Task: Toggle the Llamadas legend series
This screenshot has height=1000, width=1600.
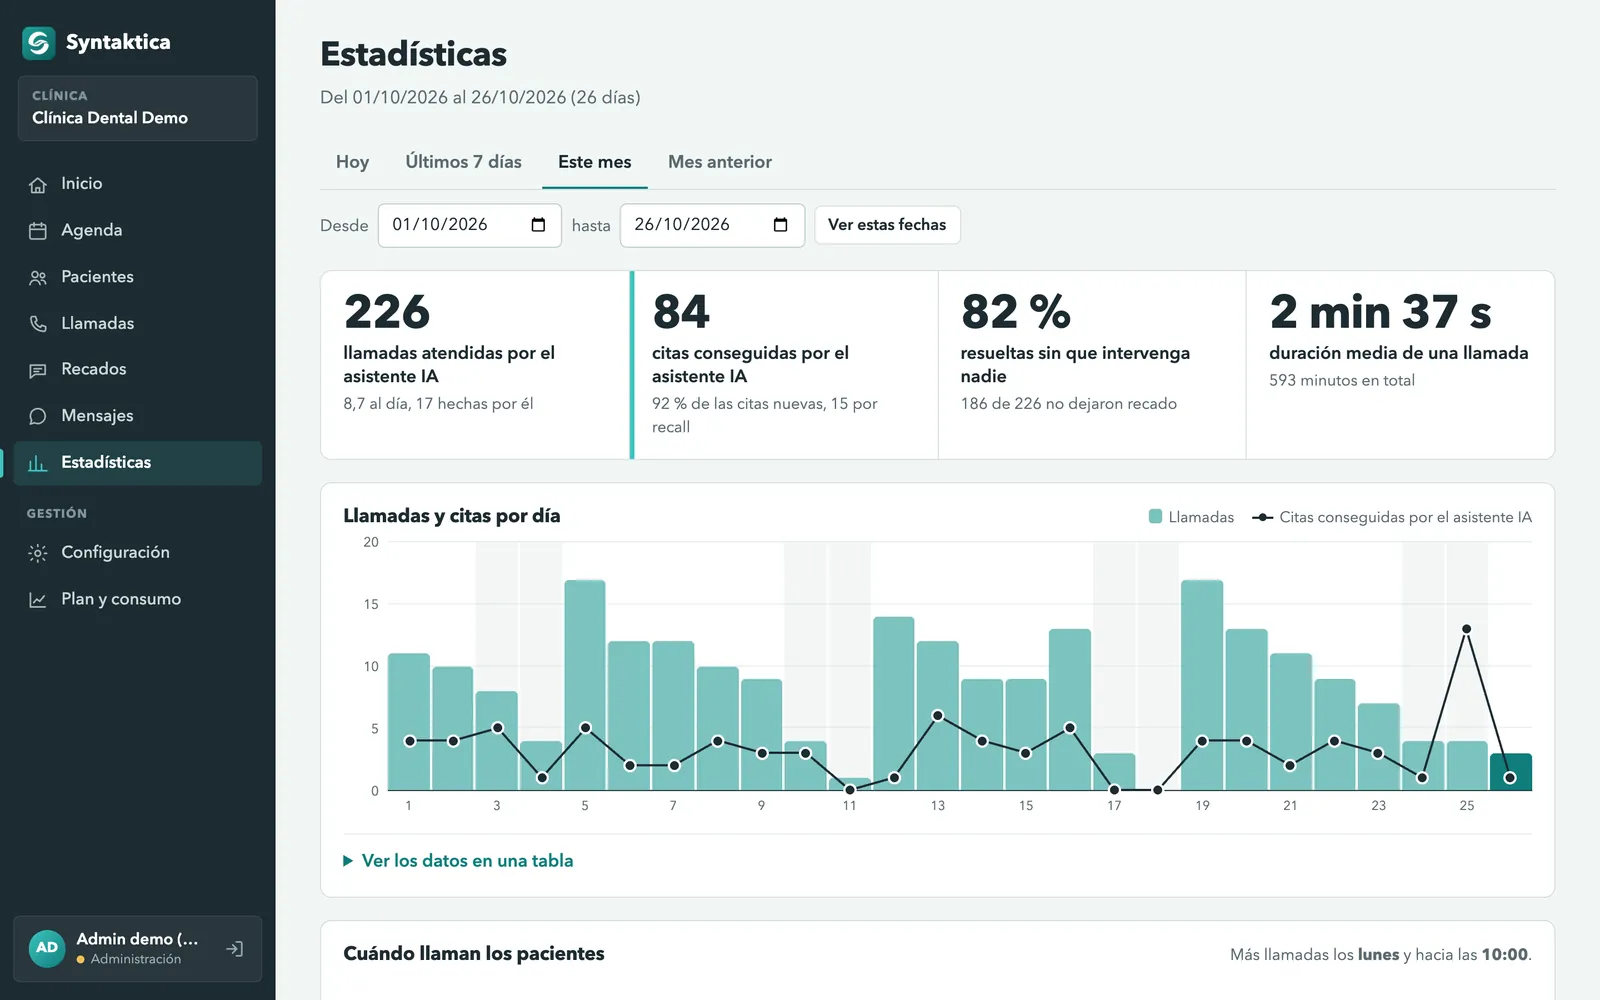Action: (1191, 517)
